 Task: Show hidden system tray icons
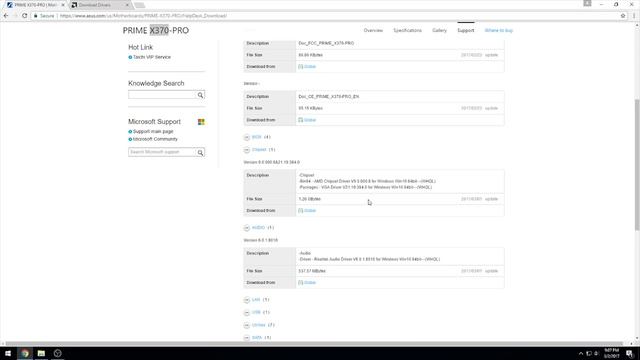581,353
